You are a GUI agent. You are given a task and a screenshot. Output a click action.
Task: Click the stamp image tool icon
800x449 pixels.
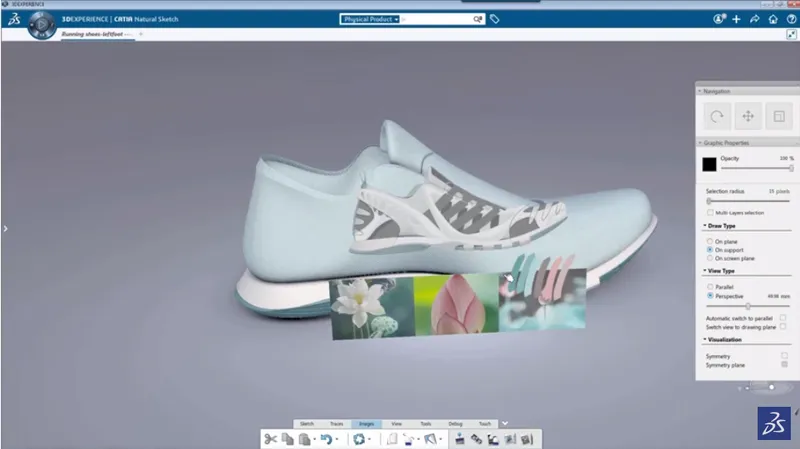(460, 439)
